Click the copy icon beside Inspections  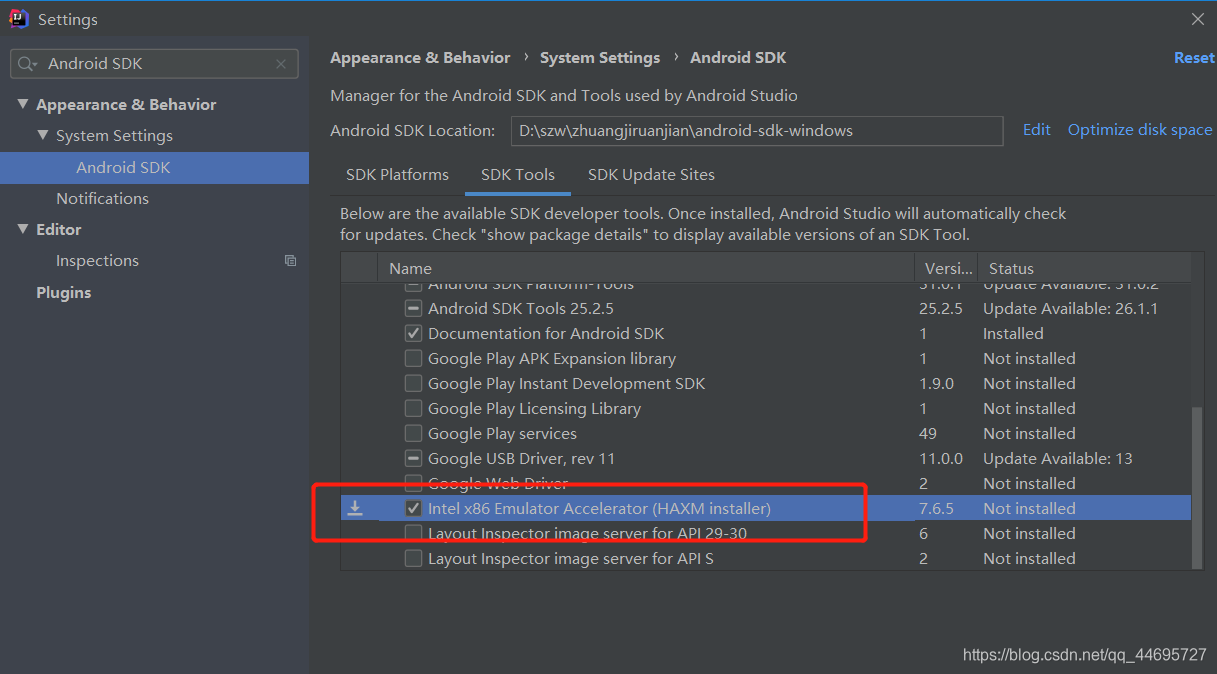[290, 261]
